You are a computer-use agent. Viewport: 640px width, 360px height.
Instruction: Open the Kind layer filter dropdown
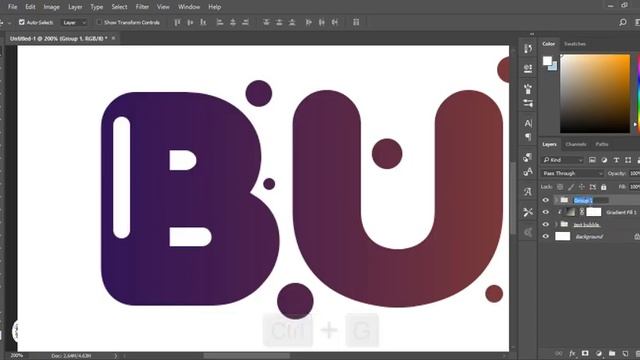562,160
